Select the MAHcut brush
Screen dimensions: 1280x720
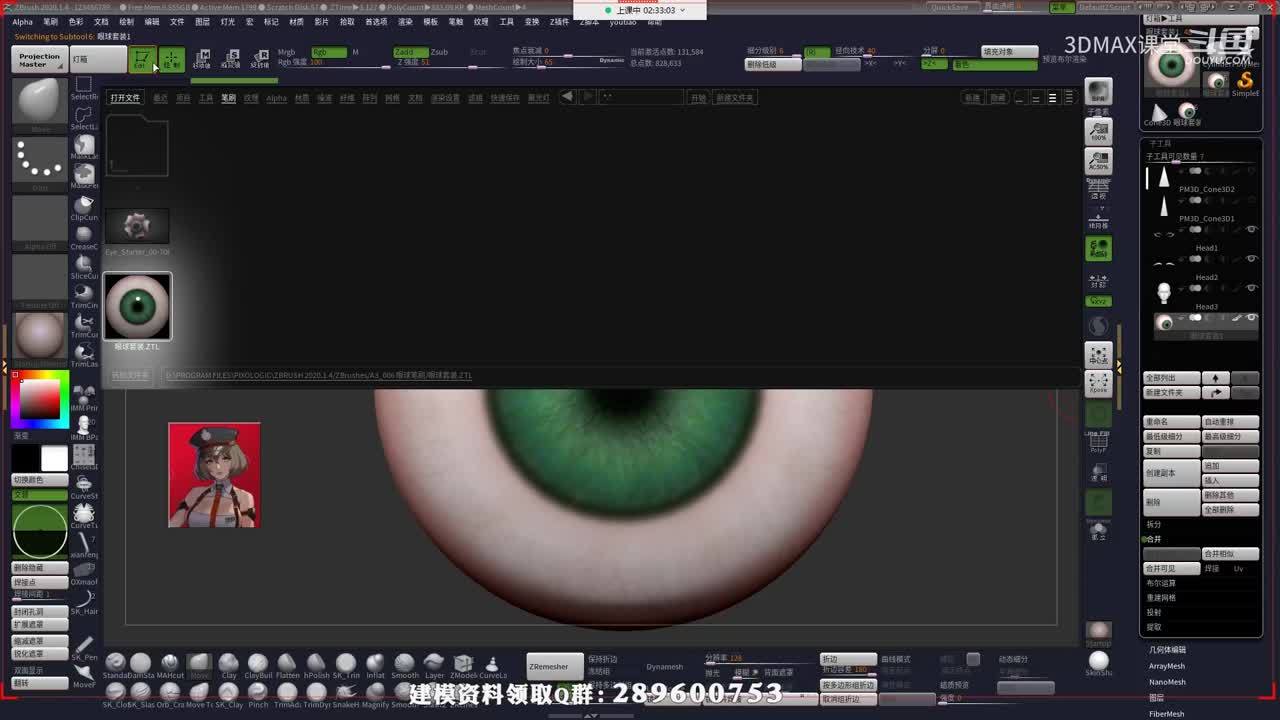pyautogui.click(x=170, y=666)
